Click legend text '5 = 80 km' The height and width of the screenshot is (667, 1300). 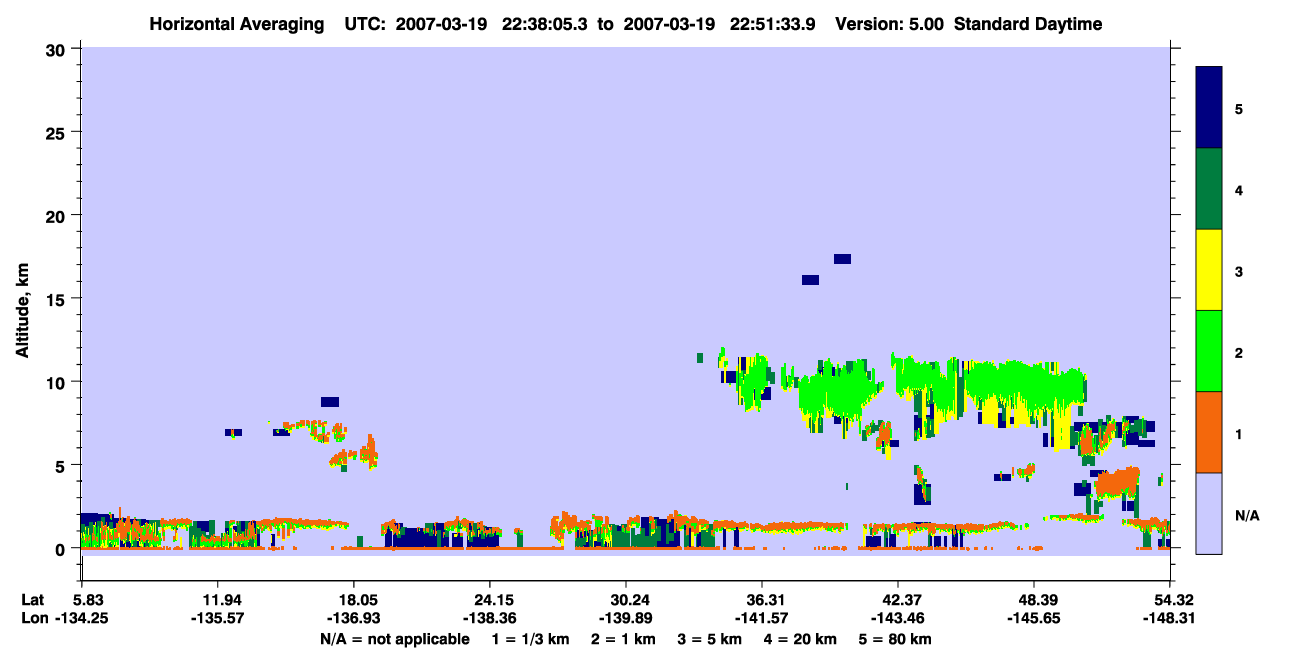893,639
